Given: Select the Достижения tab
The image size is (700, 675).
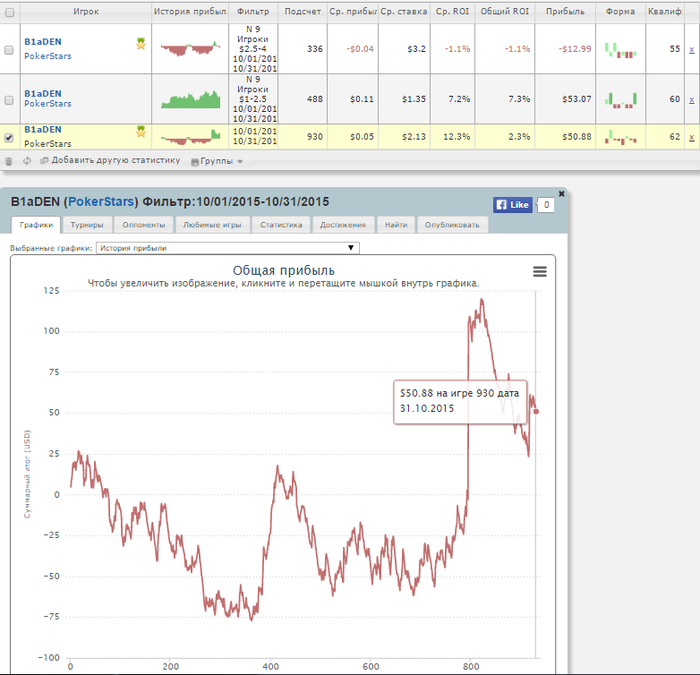Looking at the screenshot, I should (x=343, y=225).
